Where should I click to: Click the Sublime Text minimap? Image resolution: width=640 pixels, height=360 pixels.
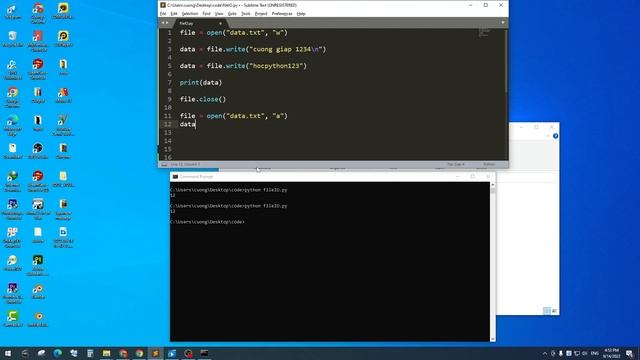tap(484, 33)
